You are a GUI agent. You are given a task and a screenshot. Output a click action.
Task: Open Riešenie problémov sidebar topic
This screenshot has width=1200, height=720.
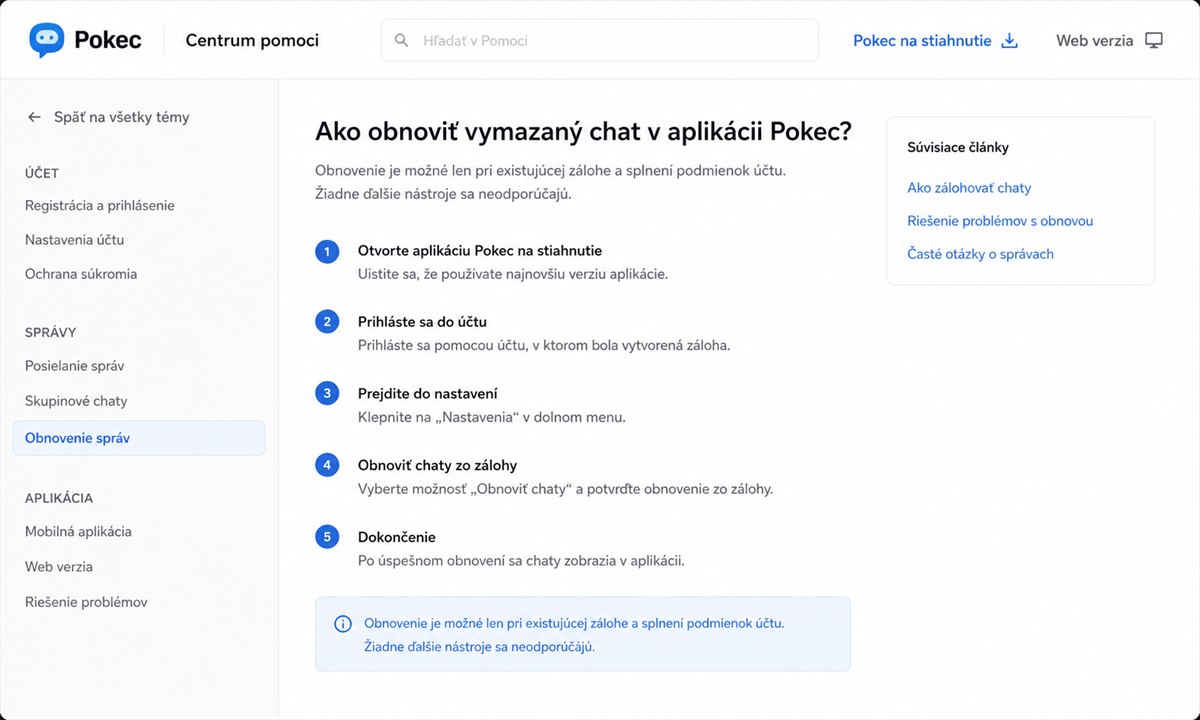pyautogui.click(x=86, y=602)
